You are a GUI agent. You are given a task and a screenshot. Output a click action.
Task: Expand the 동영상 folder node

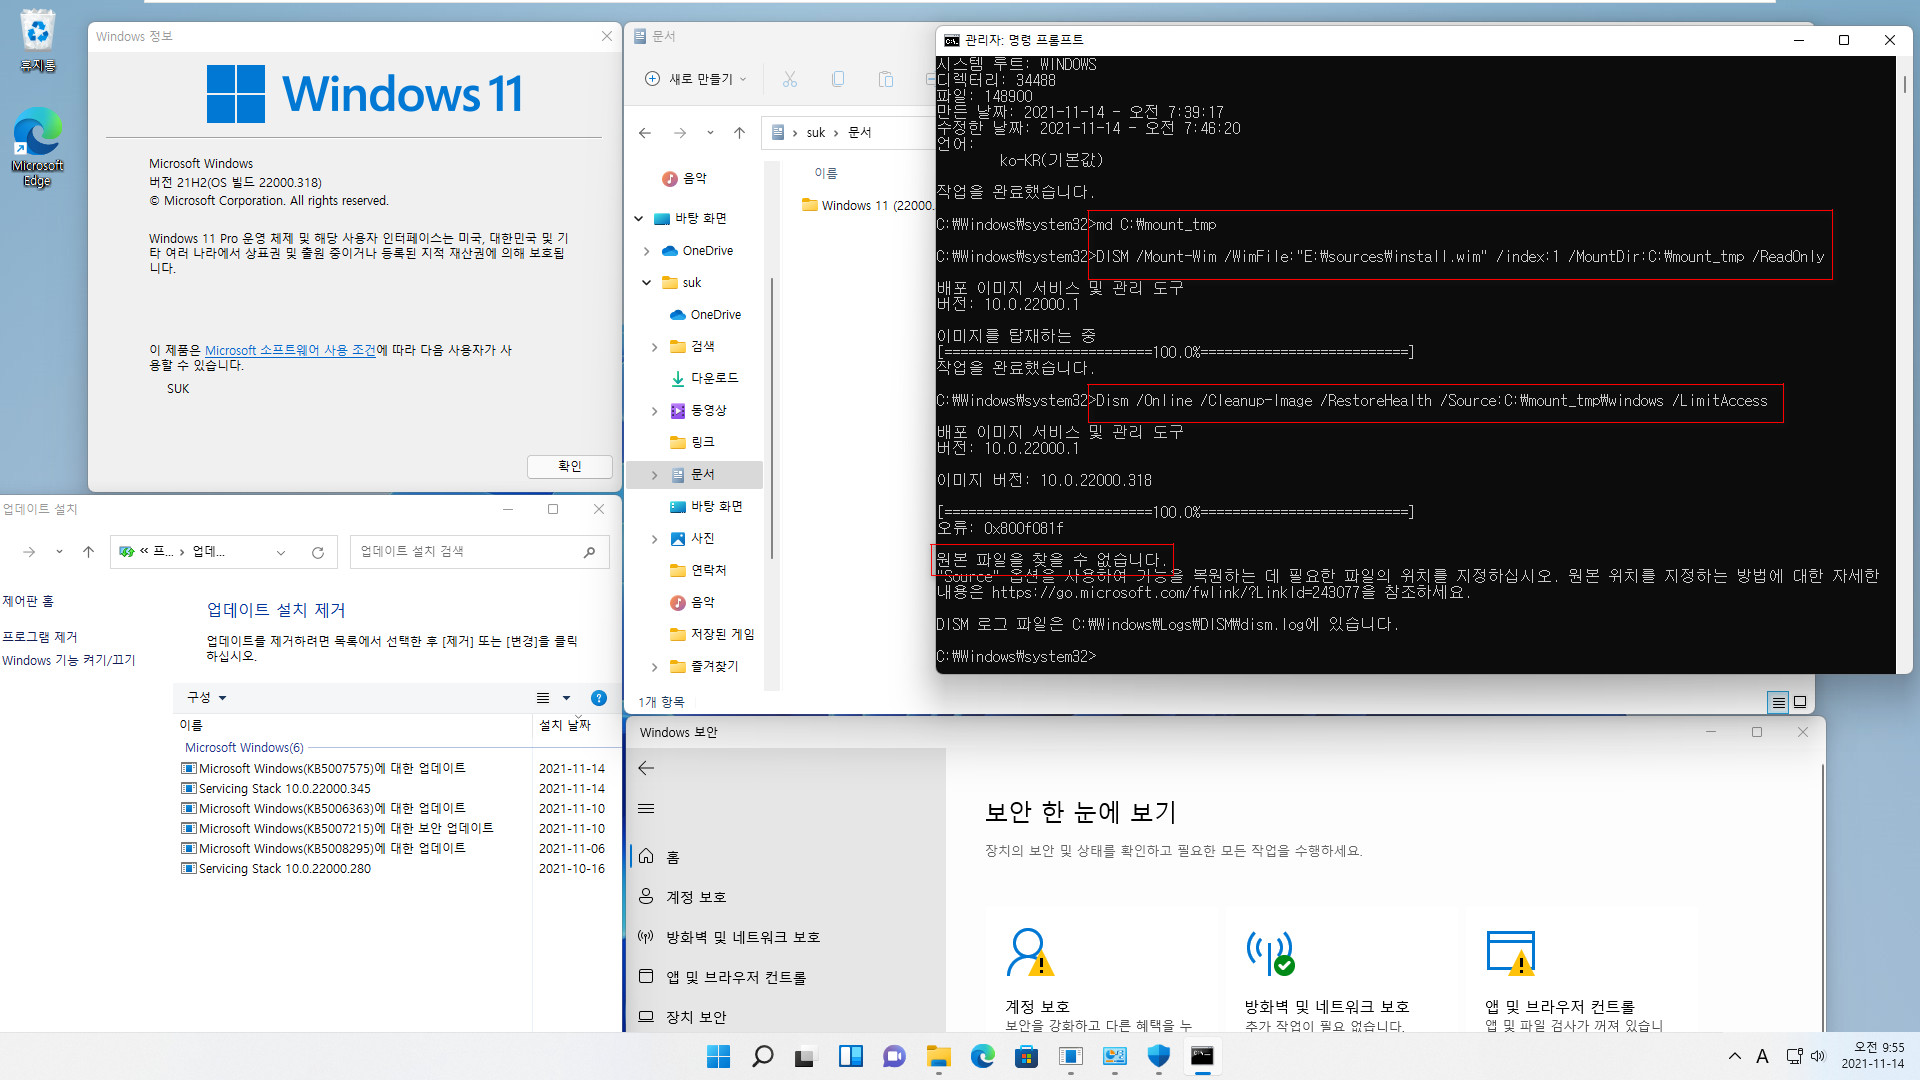(655, 411)
